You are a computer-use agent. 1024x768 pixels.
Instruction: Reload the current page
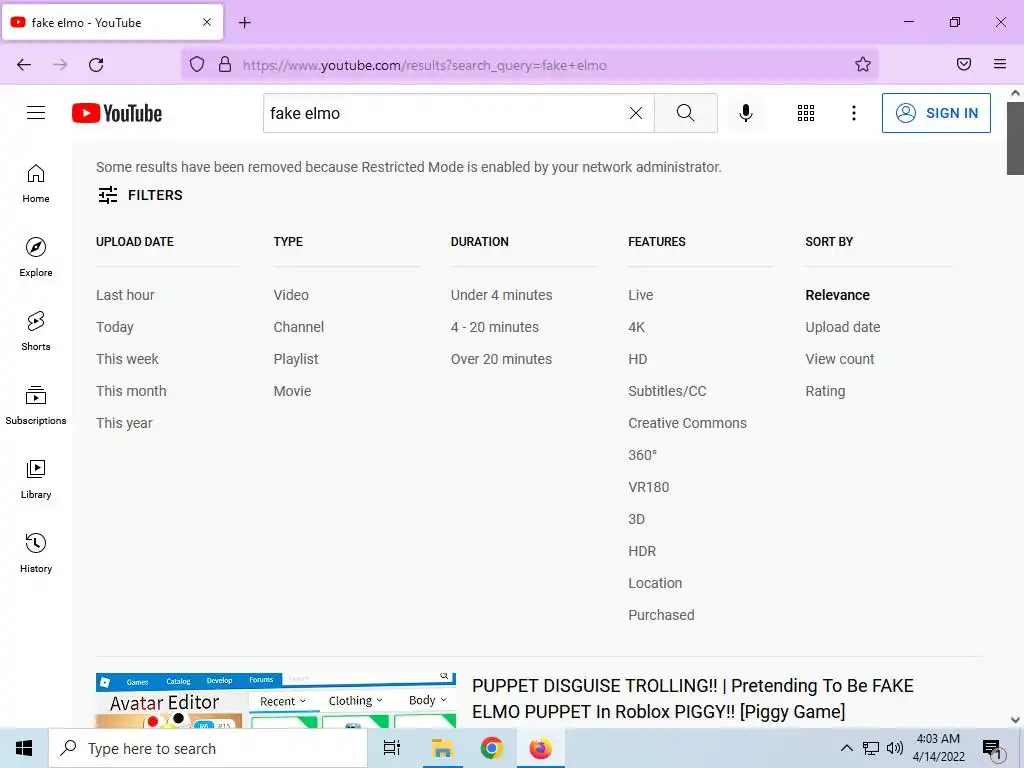96,65
